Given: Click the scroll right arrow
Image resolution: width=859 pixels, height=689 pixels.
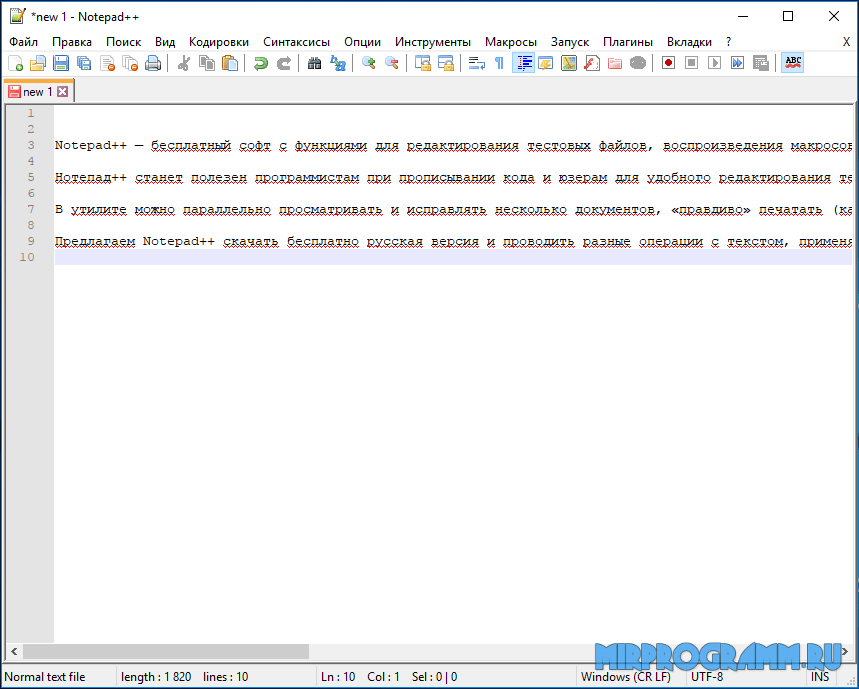Looking at the screenshot, I should 845,652.
